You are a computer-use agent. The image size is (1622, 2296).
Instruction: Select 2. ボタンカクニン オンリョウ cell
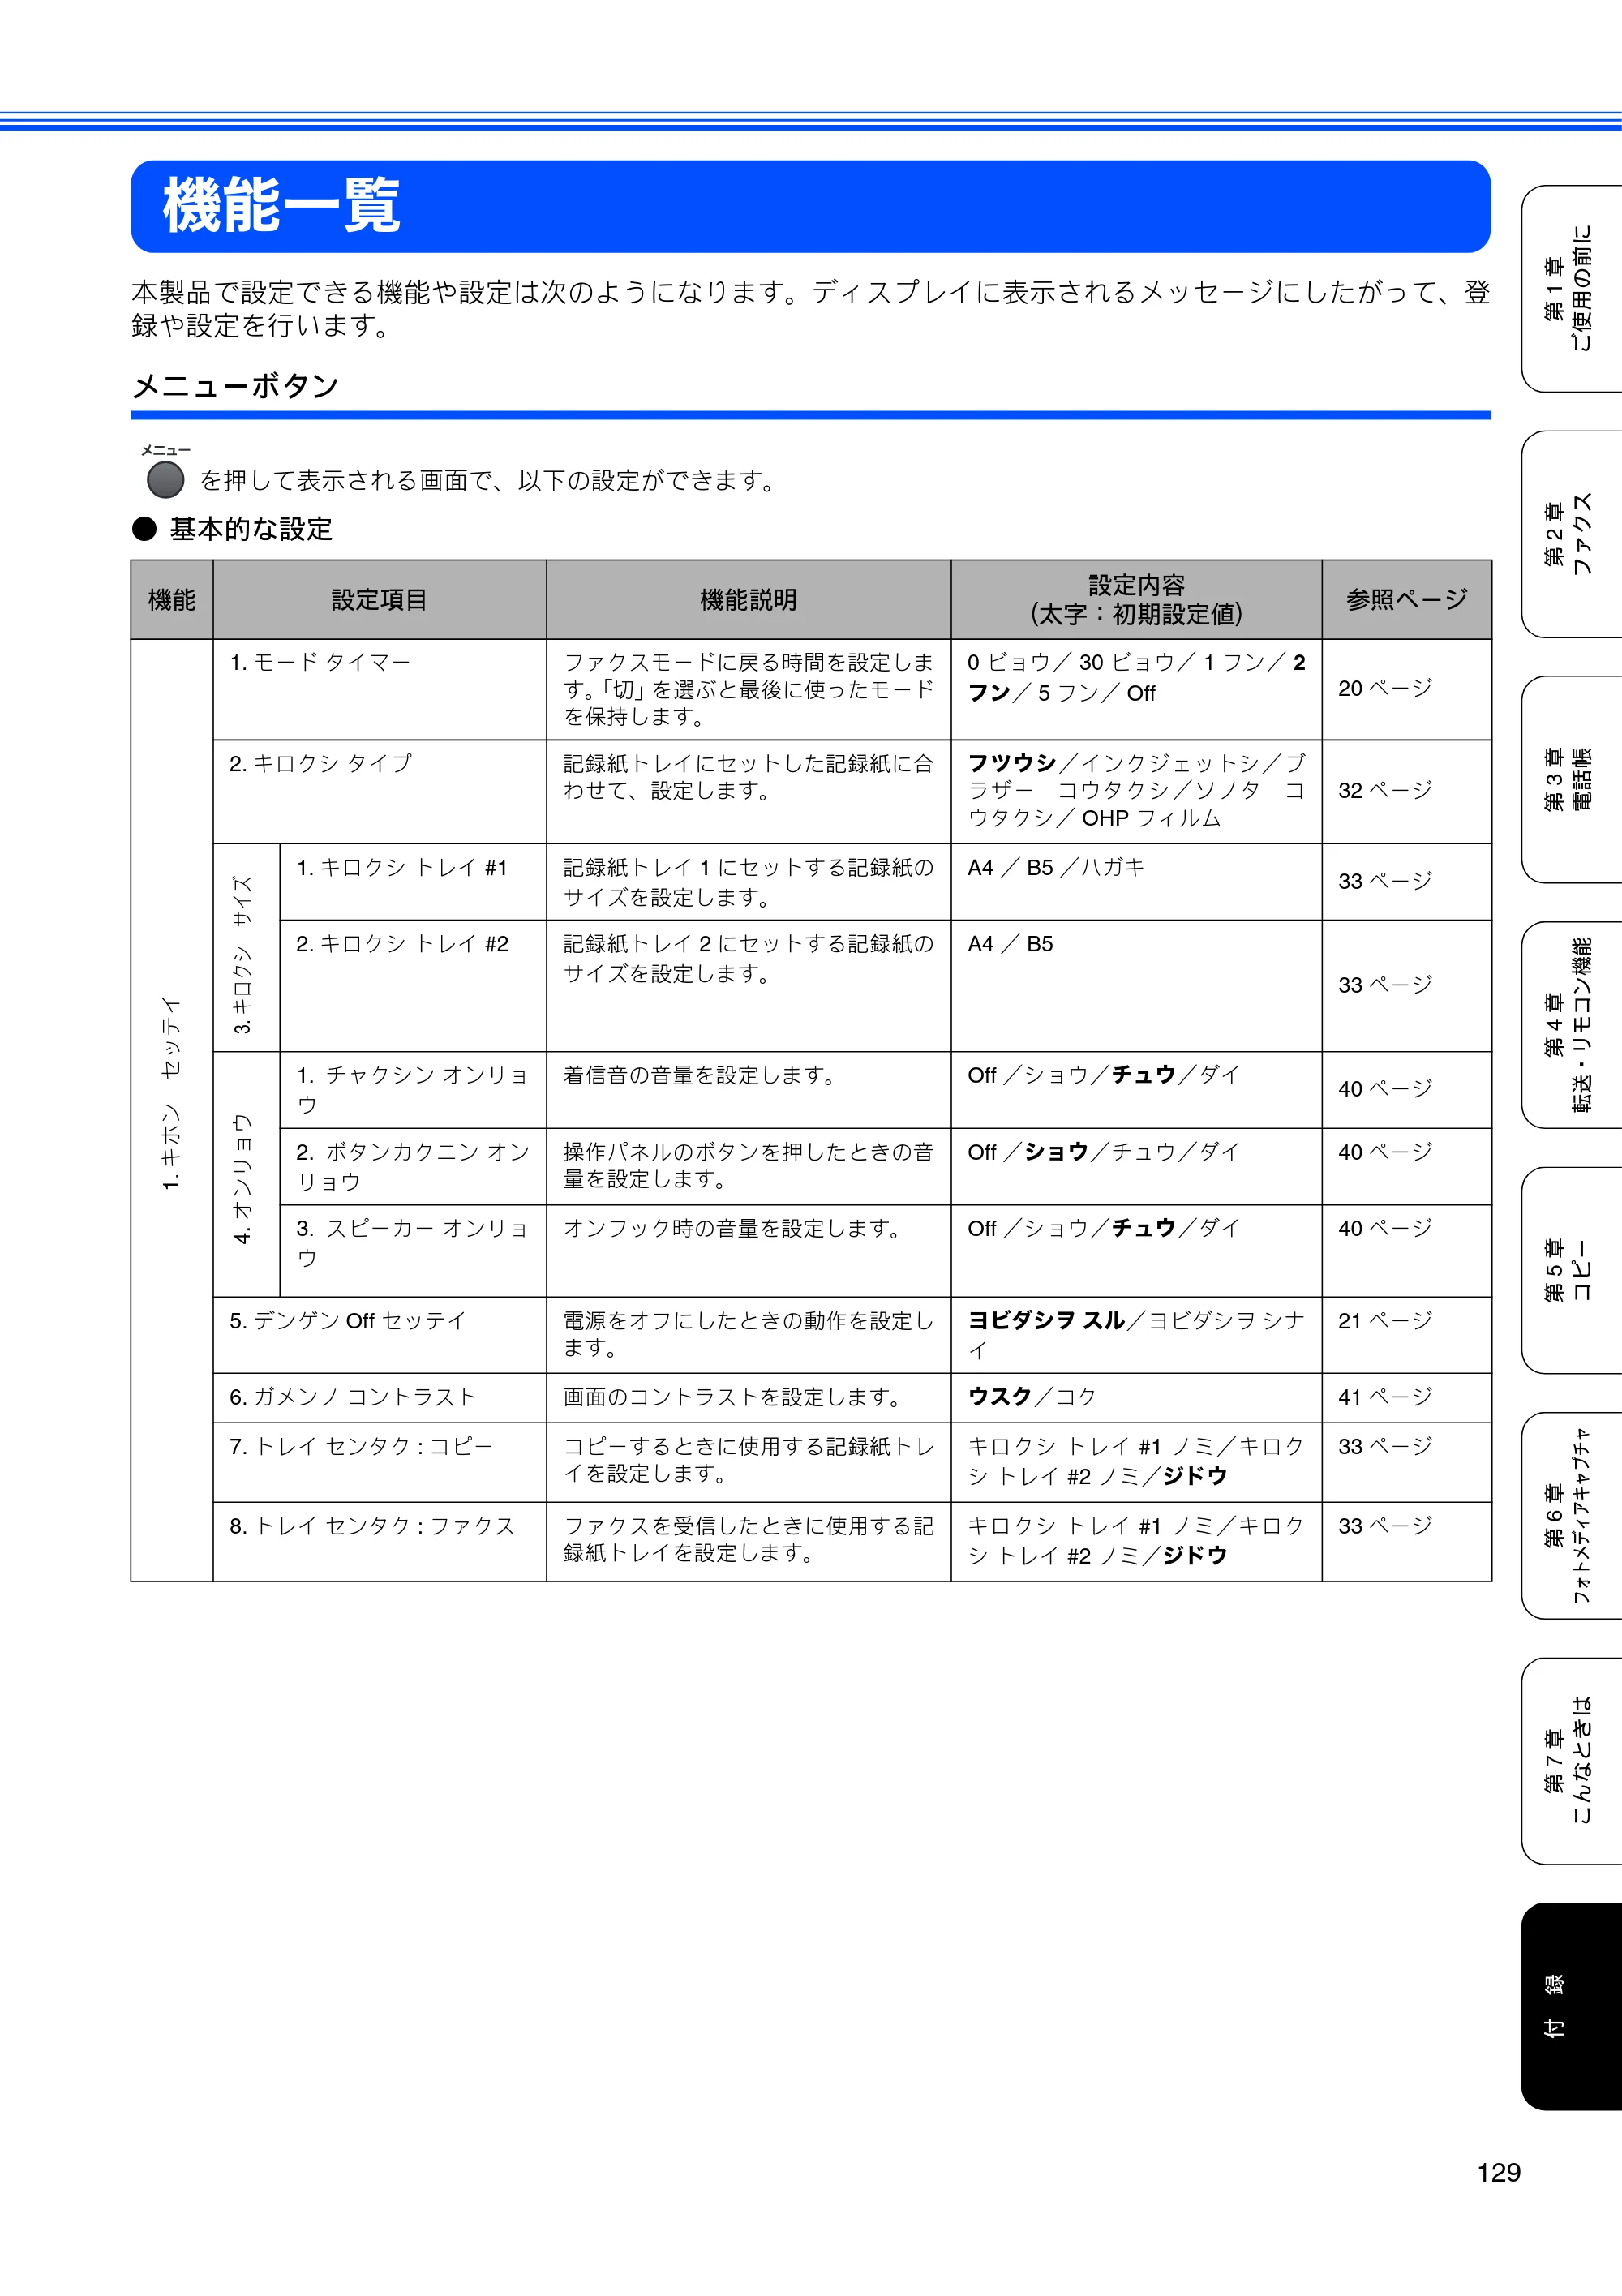(413, 1166)
